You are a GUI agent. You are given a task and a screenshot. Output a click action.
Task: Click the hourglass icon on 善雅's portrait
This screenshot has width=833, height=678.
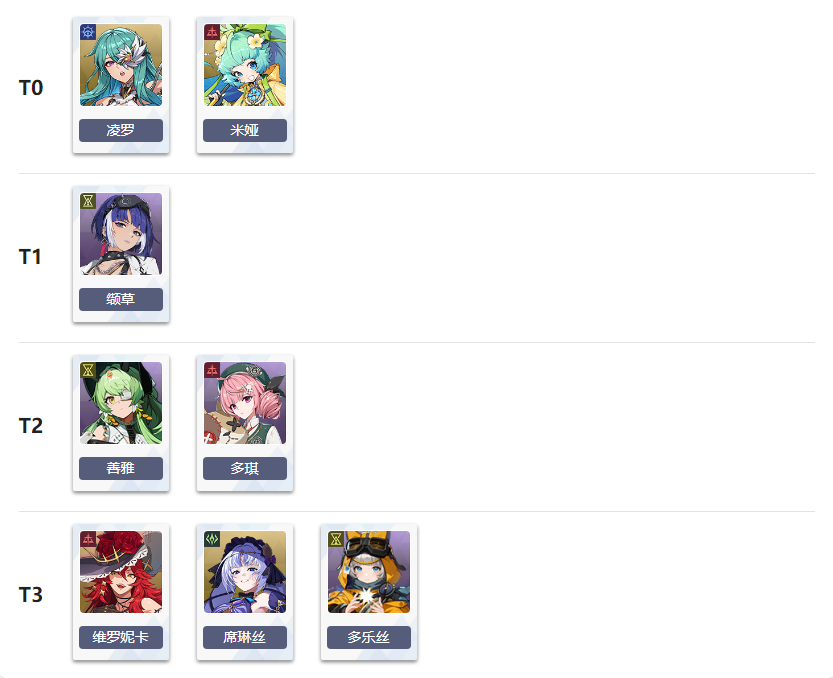click(x=88, y=370)
